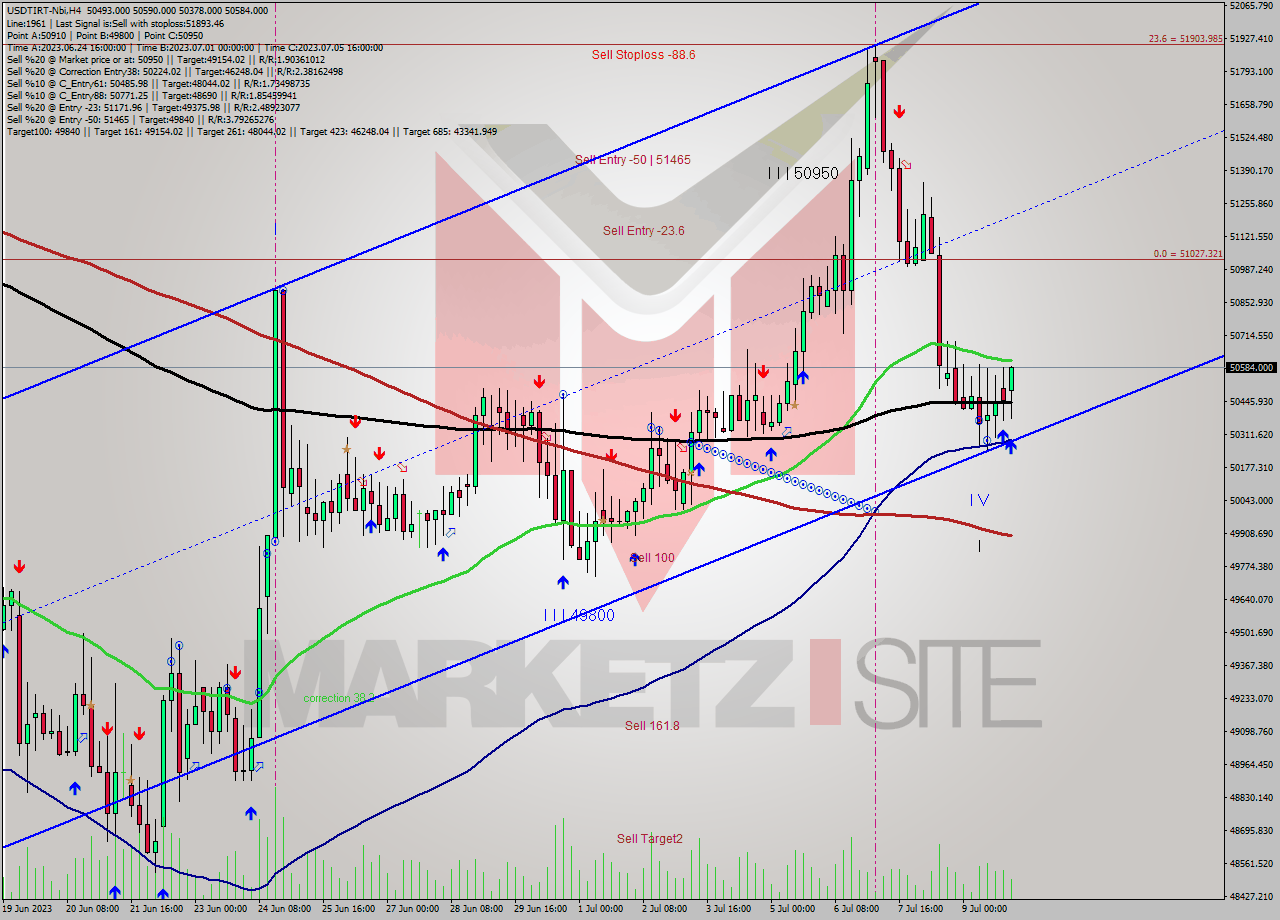
Task: Click price axis value 48695.830
Action: (1252, 831)
